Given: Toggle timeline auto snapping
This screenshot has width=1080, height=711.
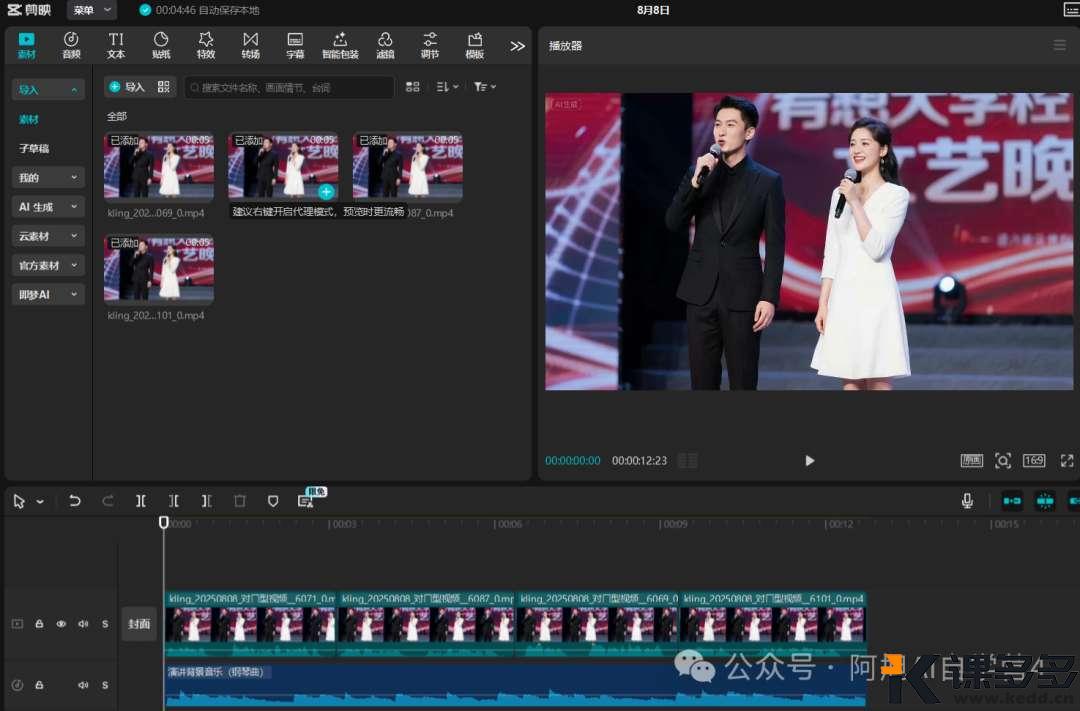Looking at the screenshot, I should pyautogui.click(x=1045, y=501).
